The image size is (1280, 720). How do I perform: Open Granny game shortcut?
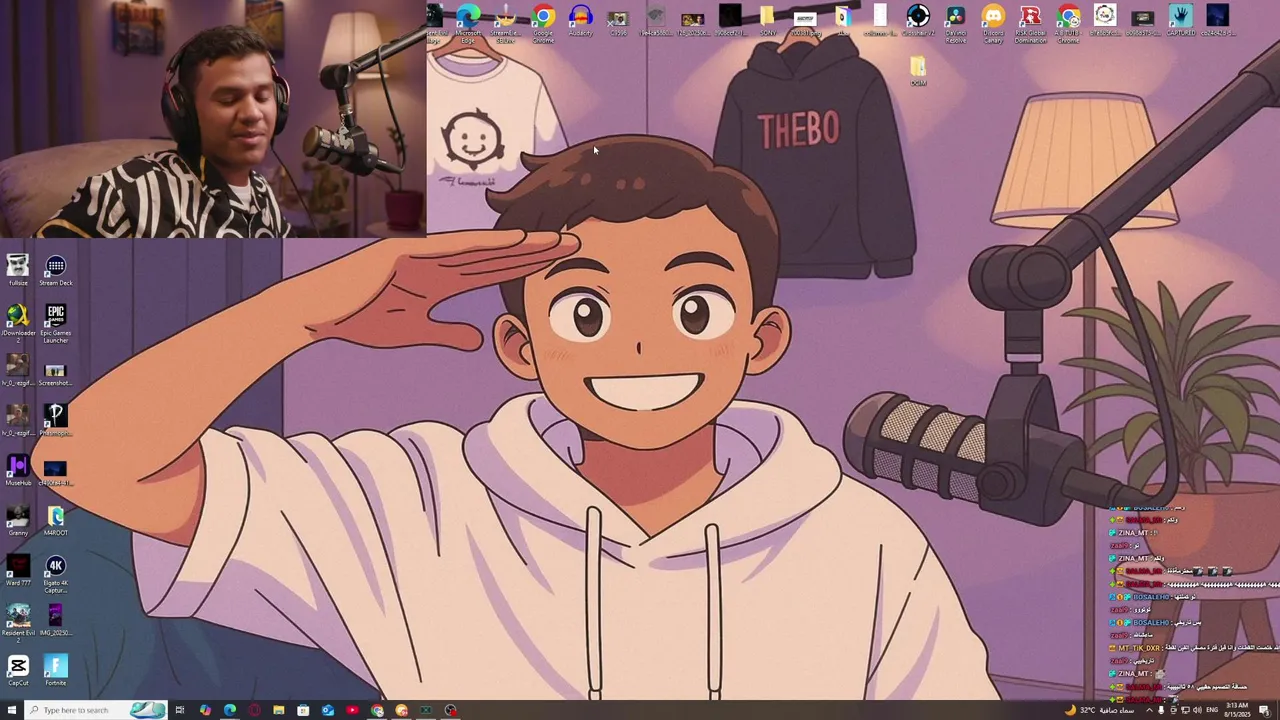(18, 520)
